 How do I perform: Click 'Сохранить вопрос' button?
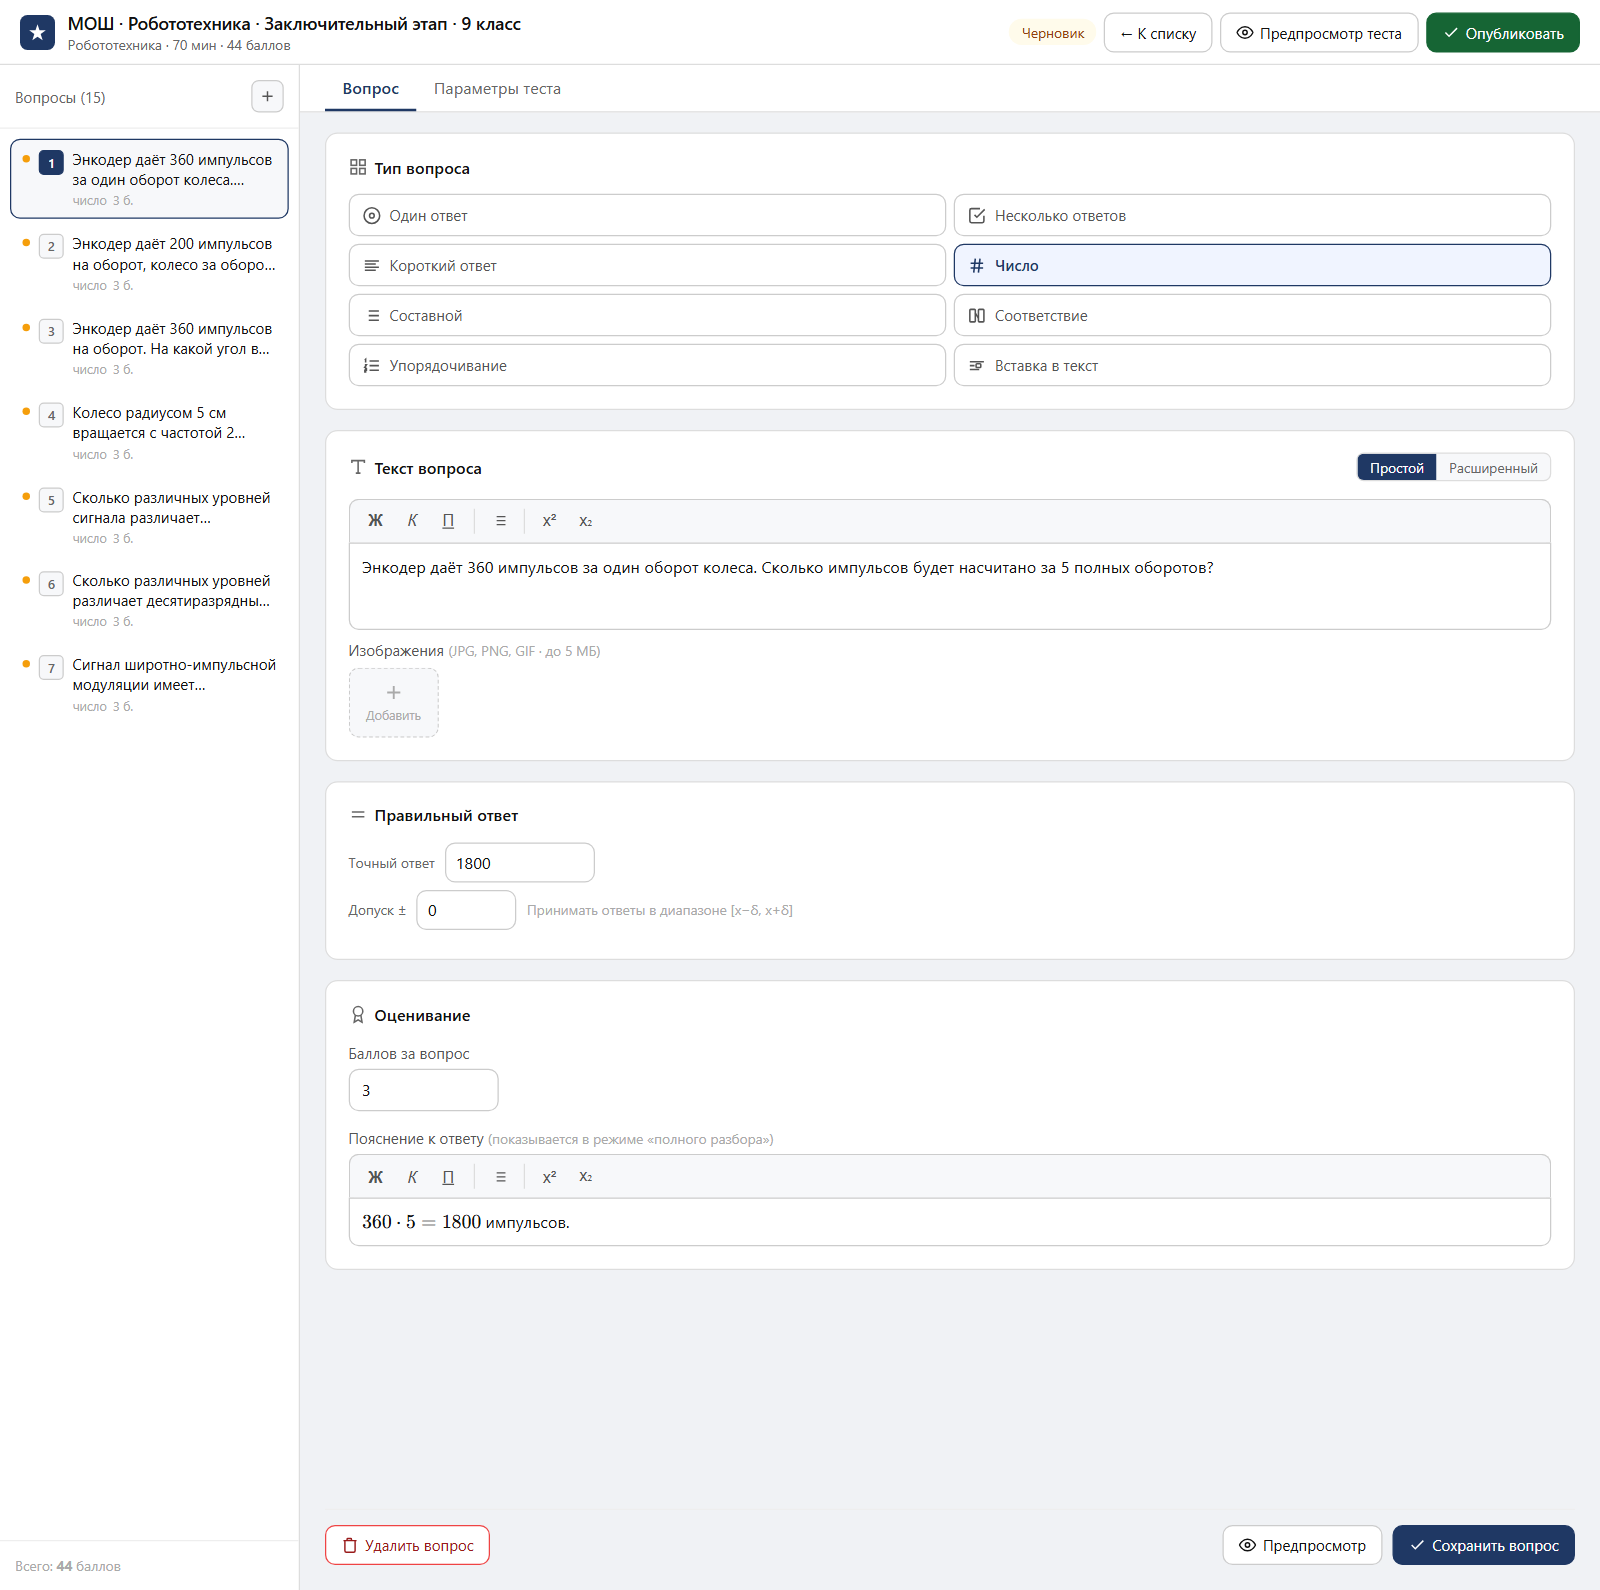click(x=1483, y=1545)
